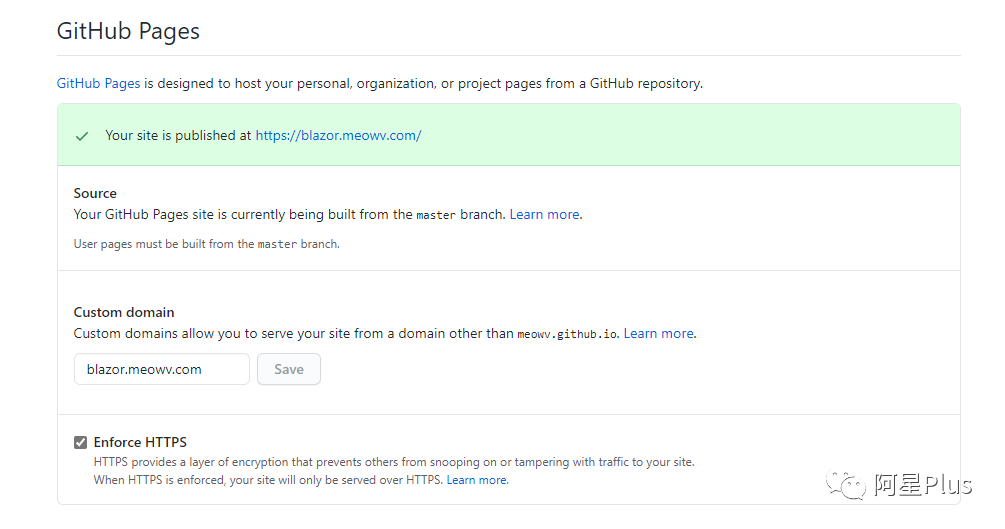Click 'currently being built from the' sentence
Screen dimensions: 1005x529
point(290,214)
